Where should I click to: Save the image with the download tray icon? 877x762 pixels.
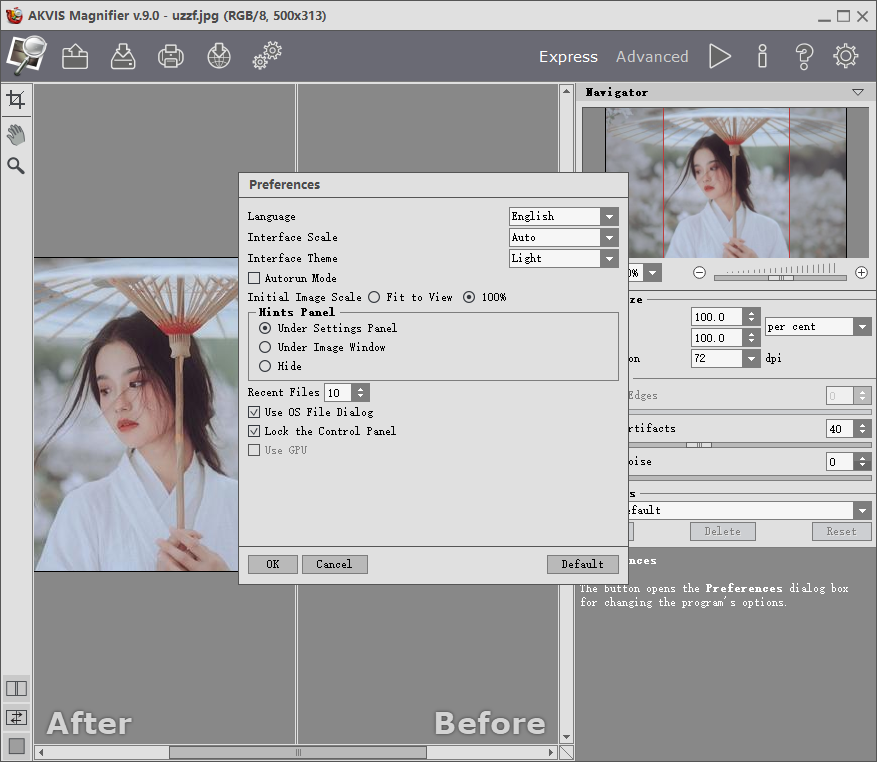coord(123,57)
